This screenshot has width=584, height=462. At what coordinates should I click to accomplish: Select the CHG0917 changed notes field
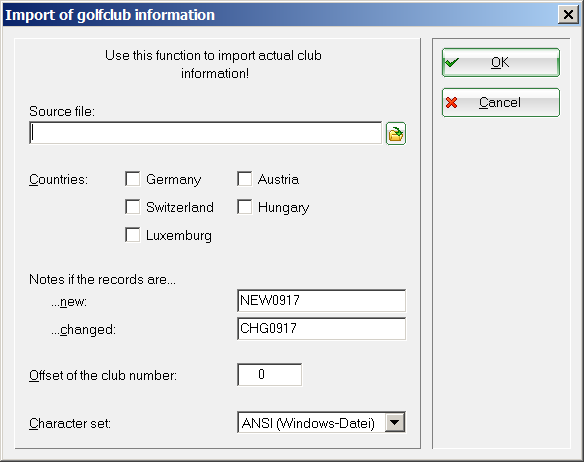[321, 329]
